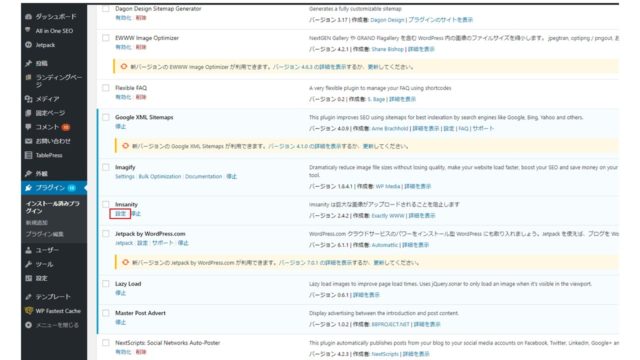Open the Jetpack link under Jetpack by WordPress.com
The height and width of the screenshot is (360, 640).
[x=124, y=243]
